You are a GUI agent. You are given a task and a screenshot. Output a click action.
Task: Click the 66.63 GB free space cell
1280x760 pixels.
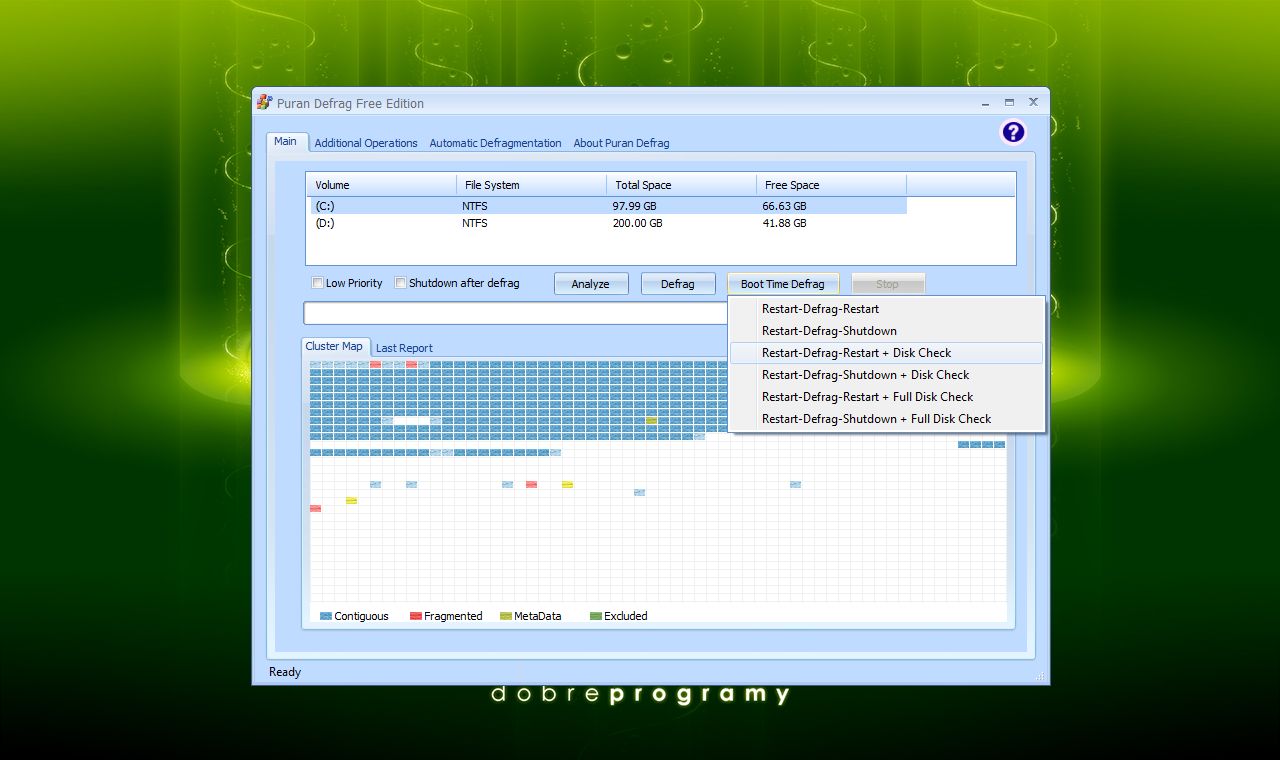[784, 206]
